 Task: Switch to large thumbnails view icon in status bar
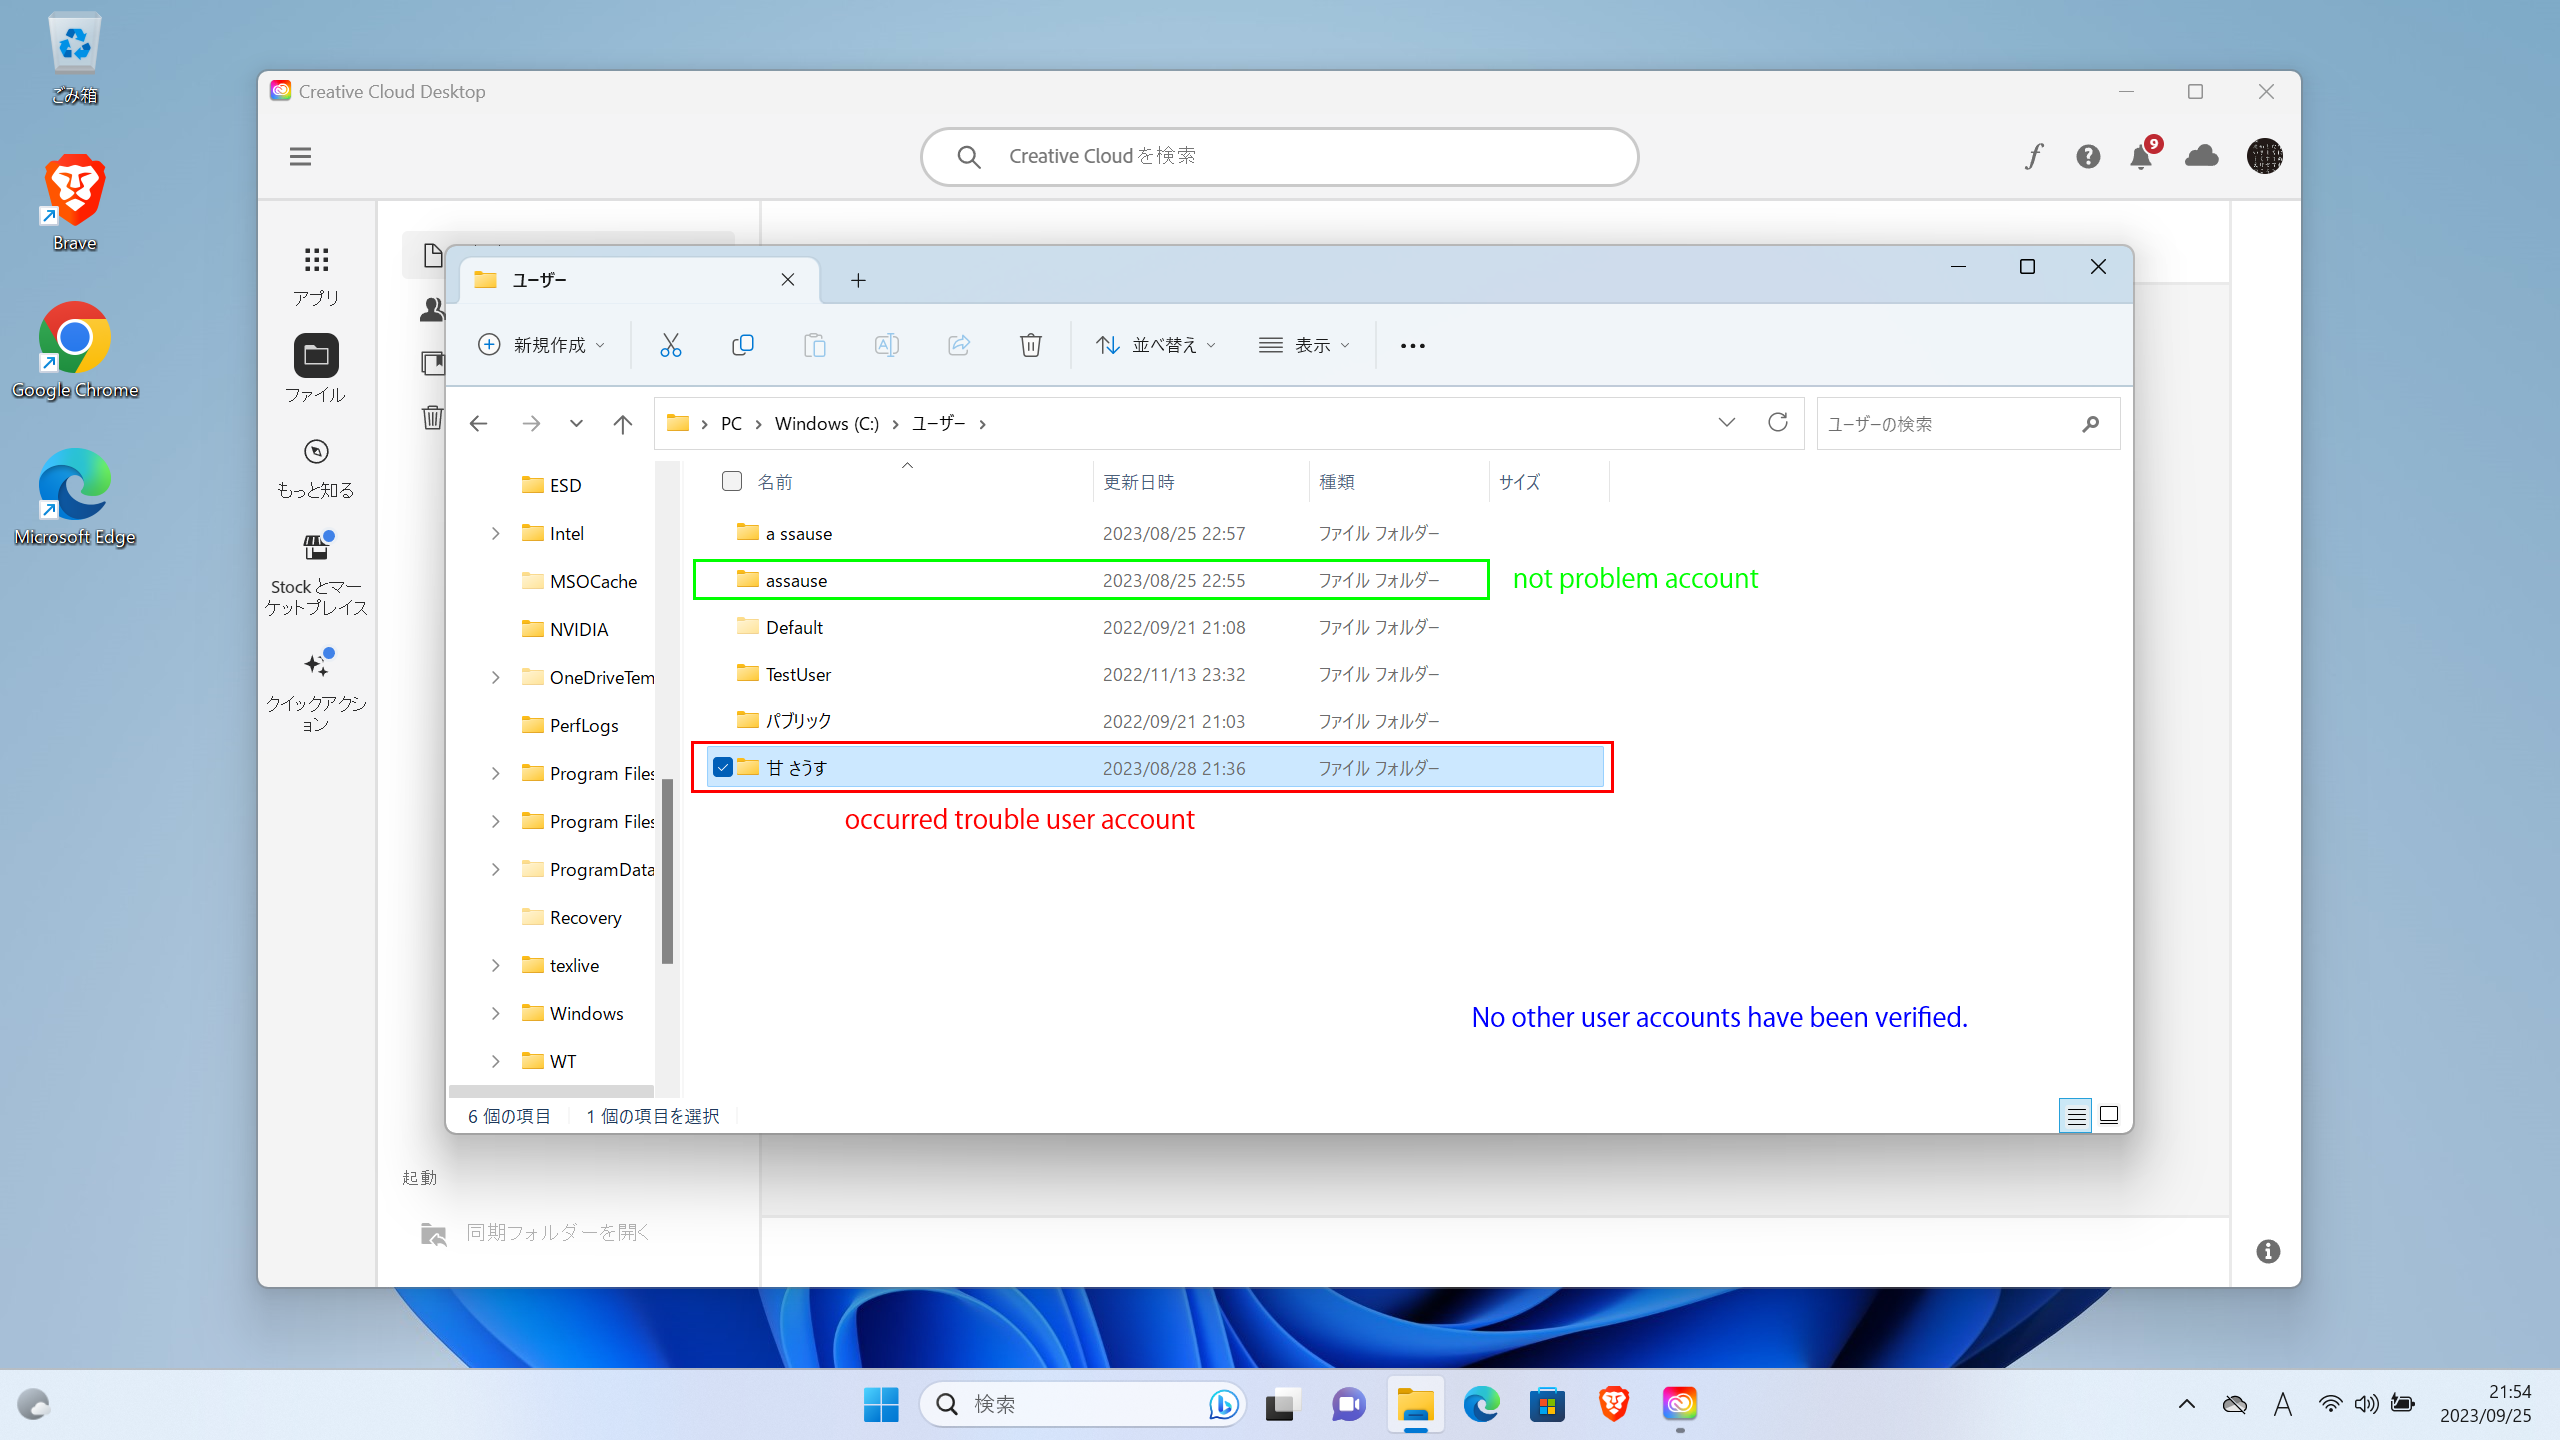pos(2108,1115)
